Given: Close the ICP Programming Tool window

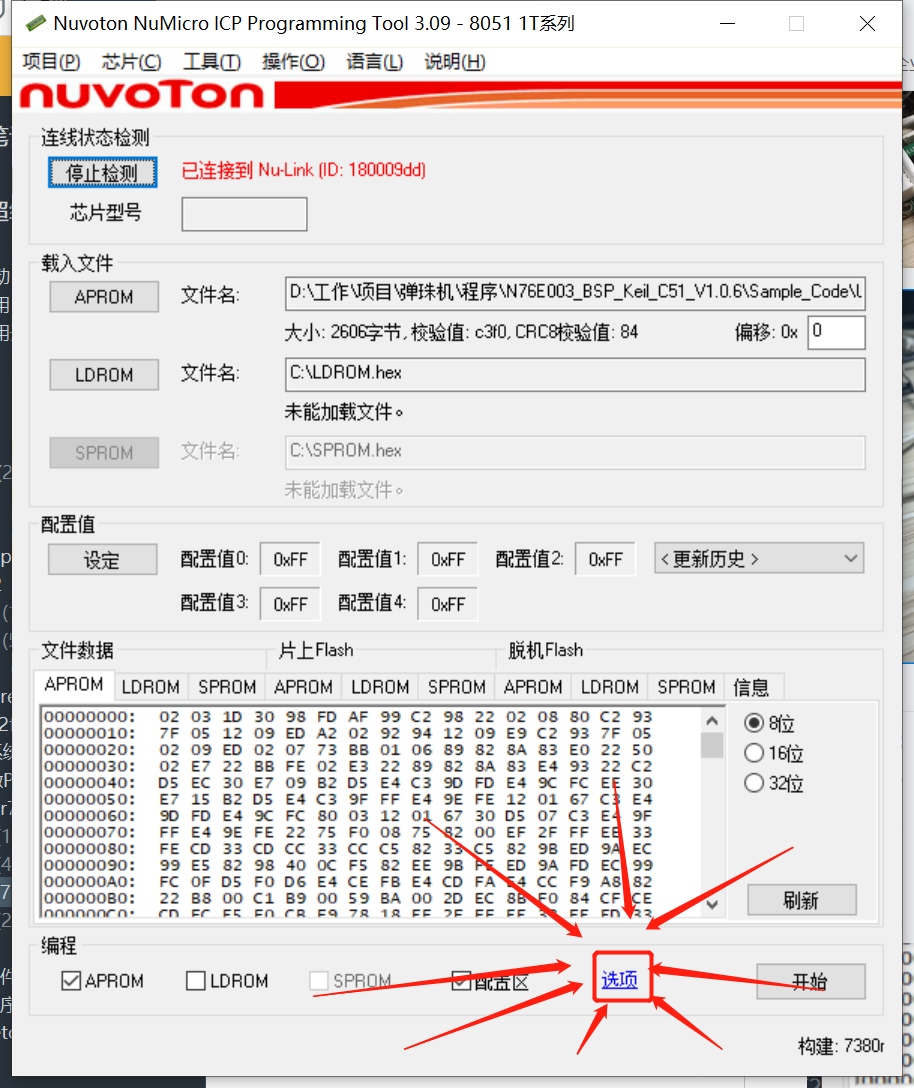Looking at the screenshot, I should 867,24.
